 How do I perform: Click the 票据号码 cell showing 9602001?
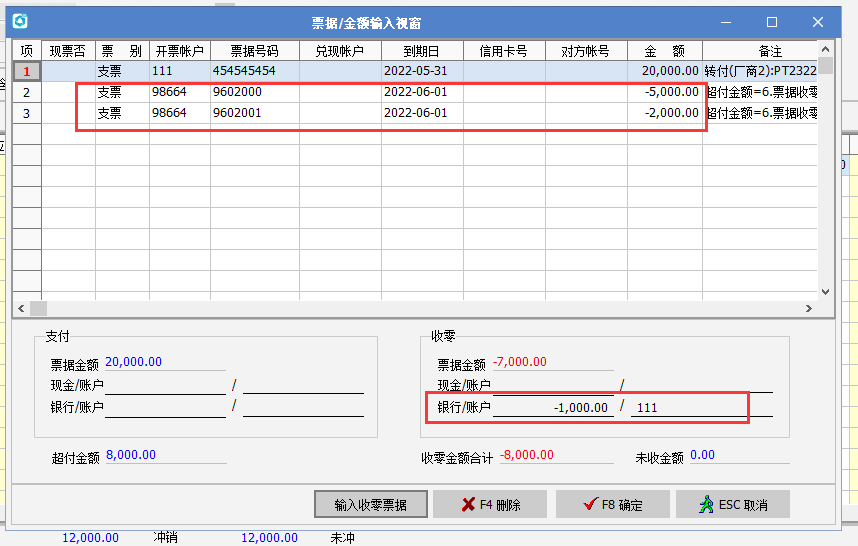(254, 113)
